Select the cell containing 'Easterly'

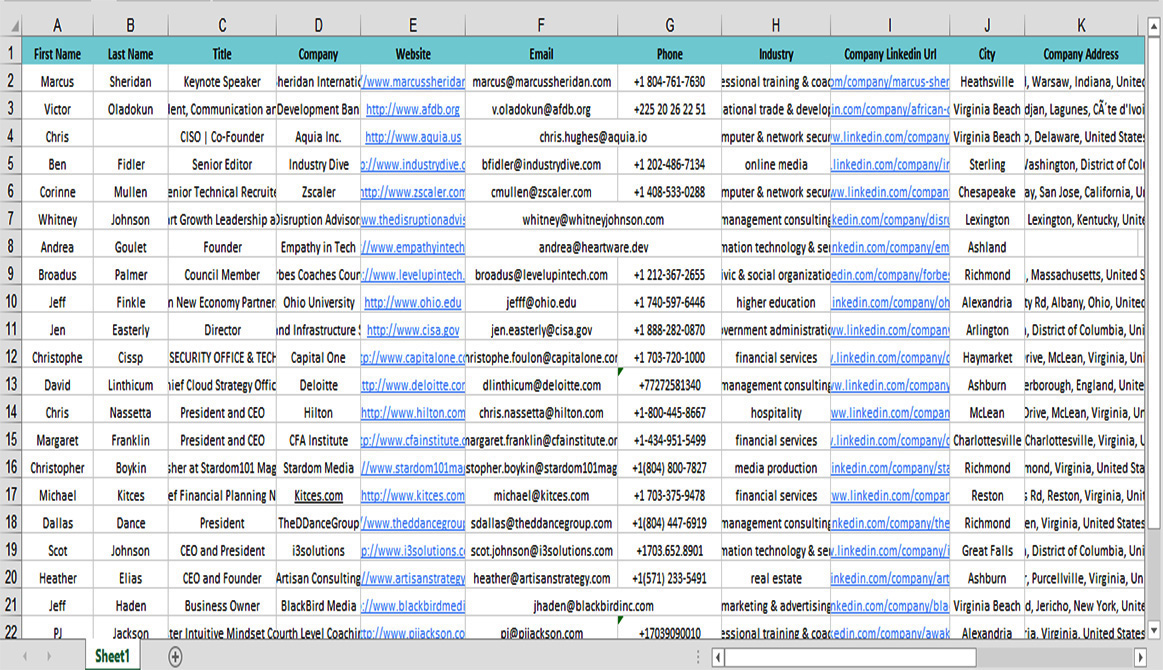(131, 329)
